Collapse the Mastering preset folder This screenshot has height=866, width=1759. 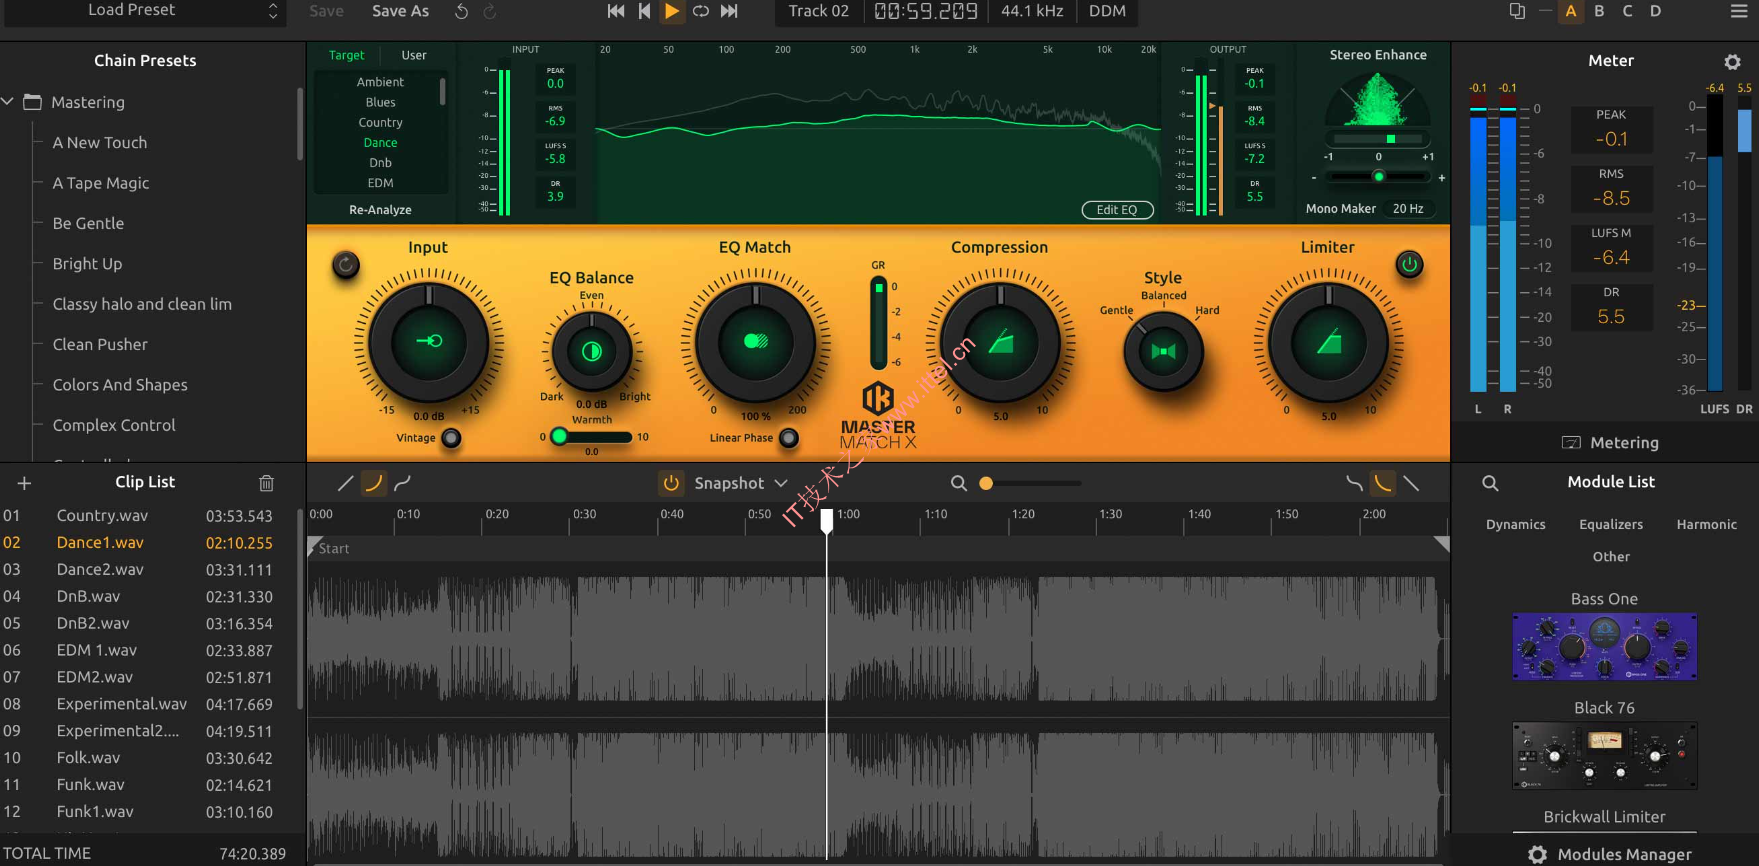pos(8,102)
